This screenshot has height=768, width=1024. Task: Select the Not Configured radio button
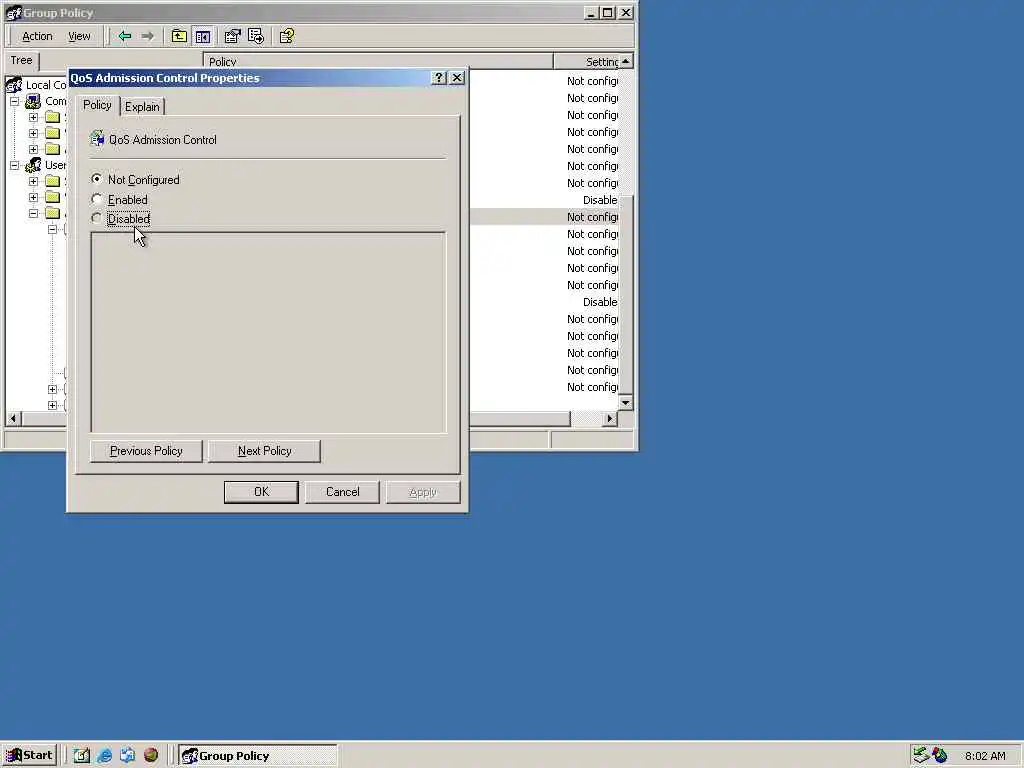tap(97, 179)
